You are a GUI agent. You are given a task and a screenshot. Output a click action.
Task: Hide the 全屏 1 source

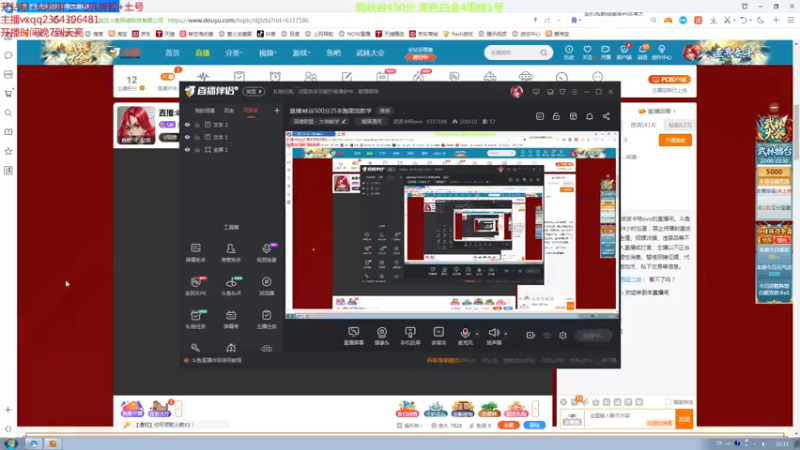(x=187, y=149)
